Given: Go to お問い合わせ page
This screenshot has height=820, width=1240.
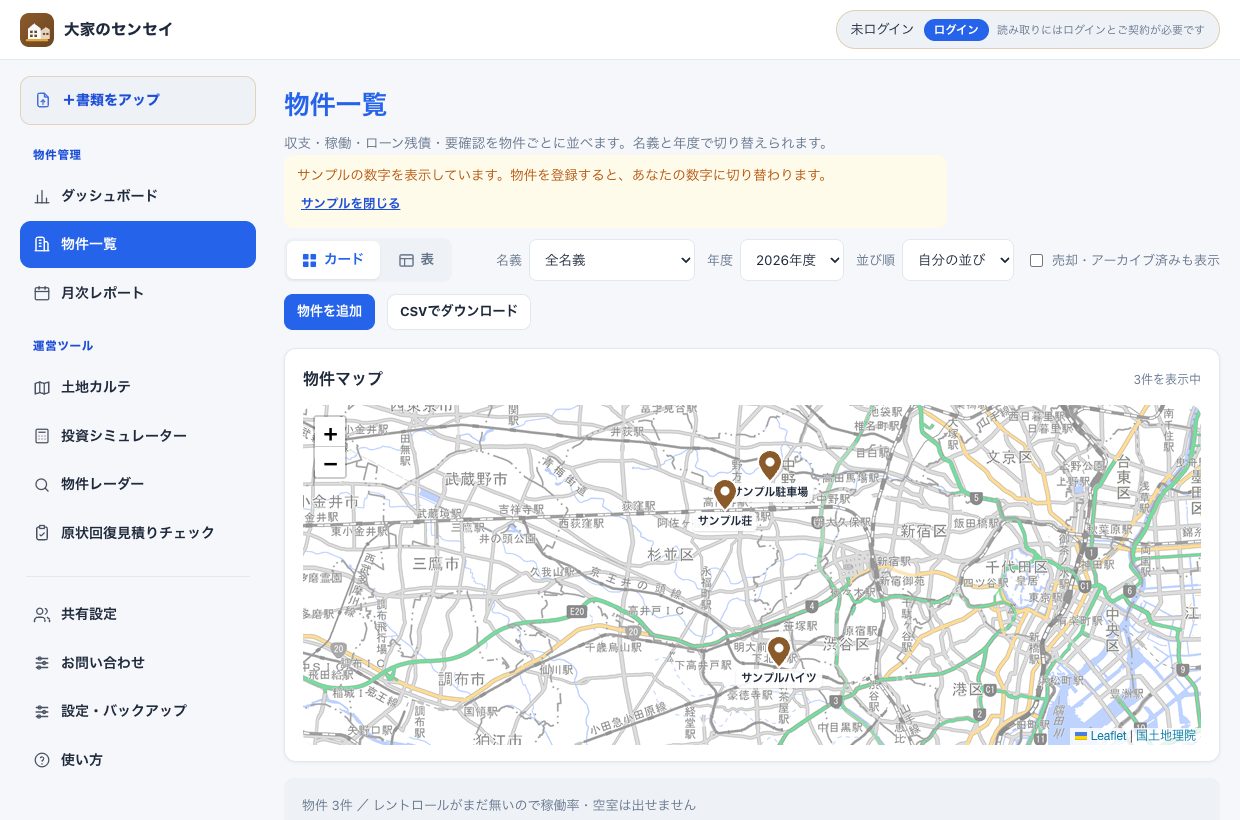Looking at the screenshot, I should pos(138,663).
